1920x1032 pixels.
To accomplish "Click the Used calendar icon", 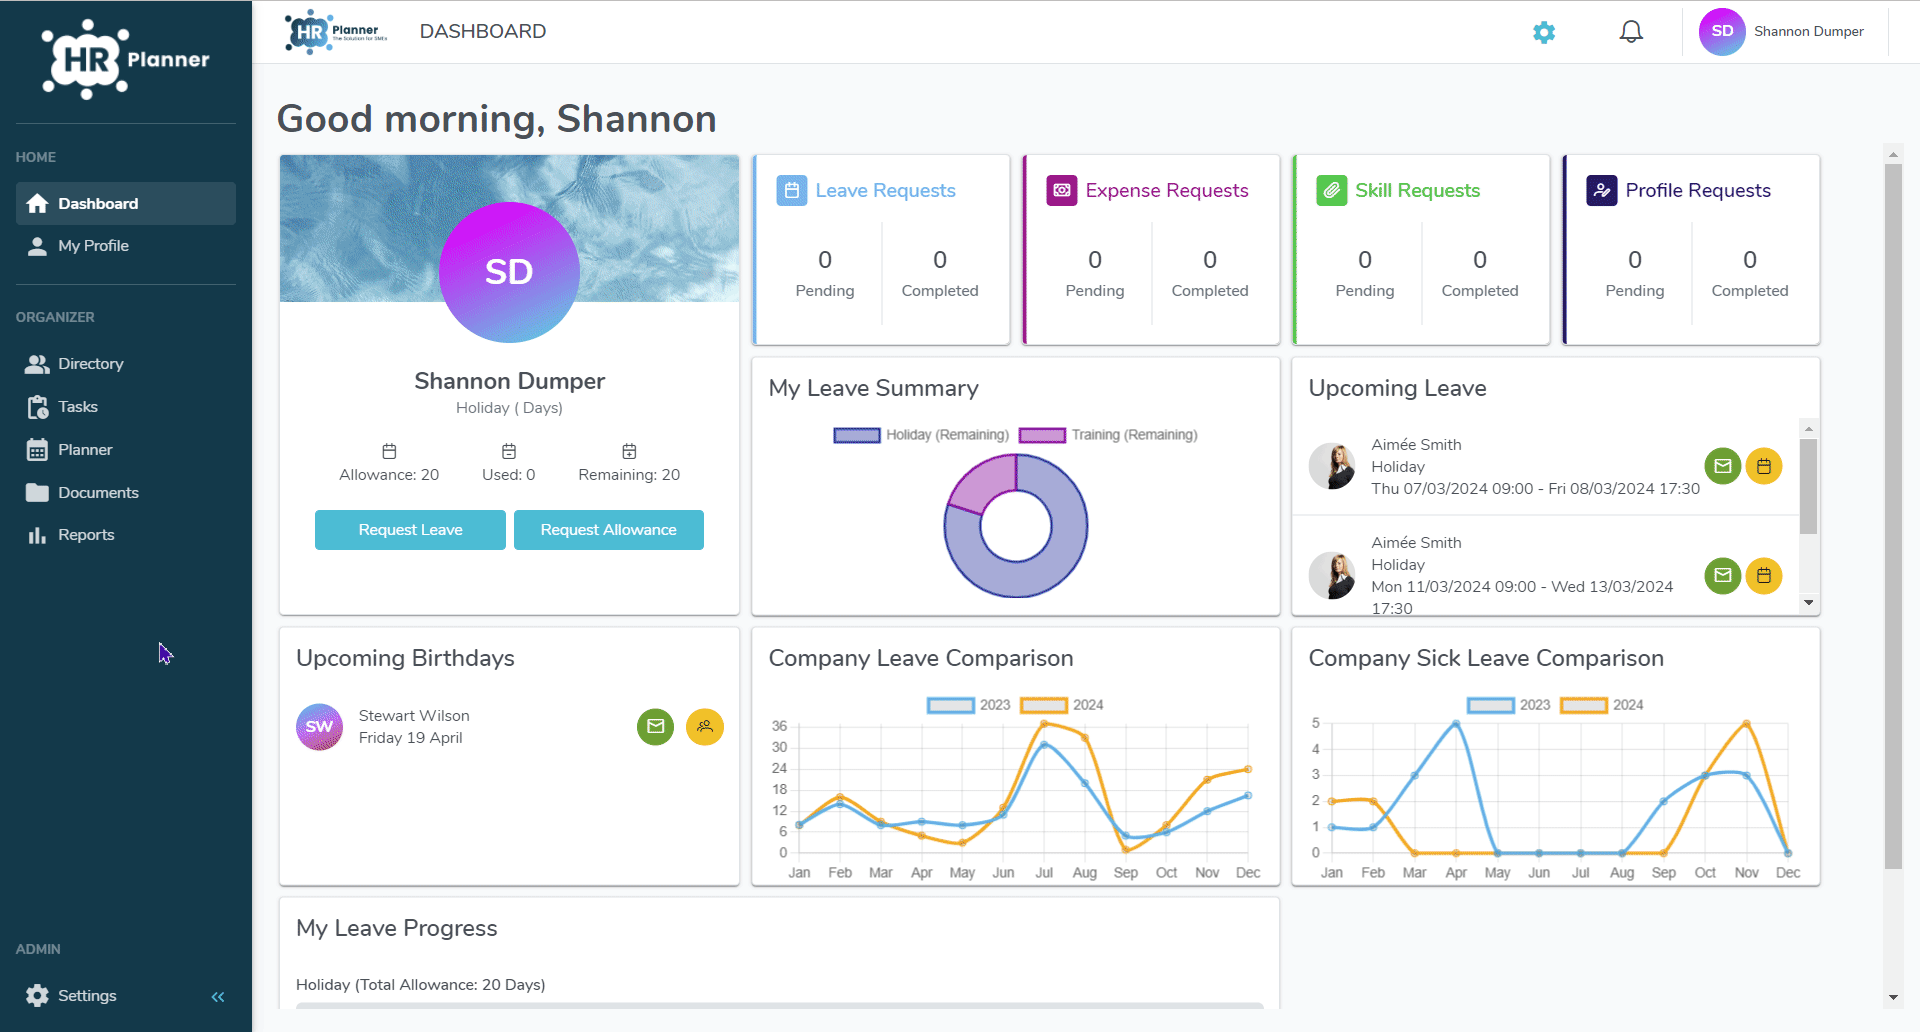I will tap(509, 451).
